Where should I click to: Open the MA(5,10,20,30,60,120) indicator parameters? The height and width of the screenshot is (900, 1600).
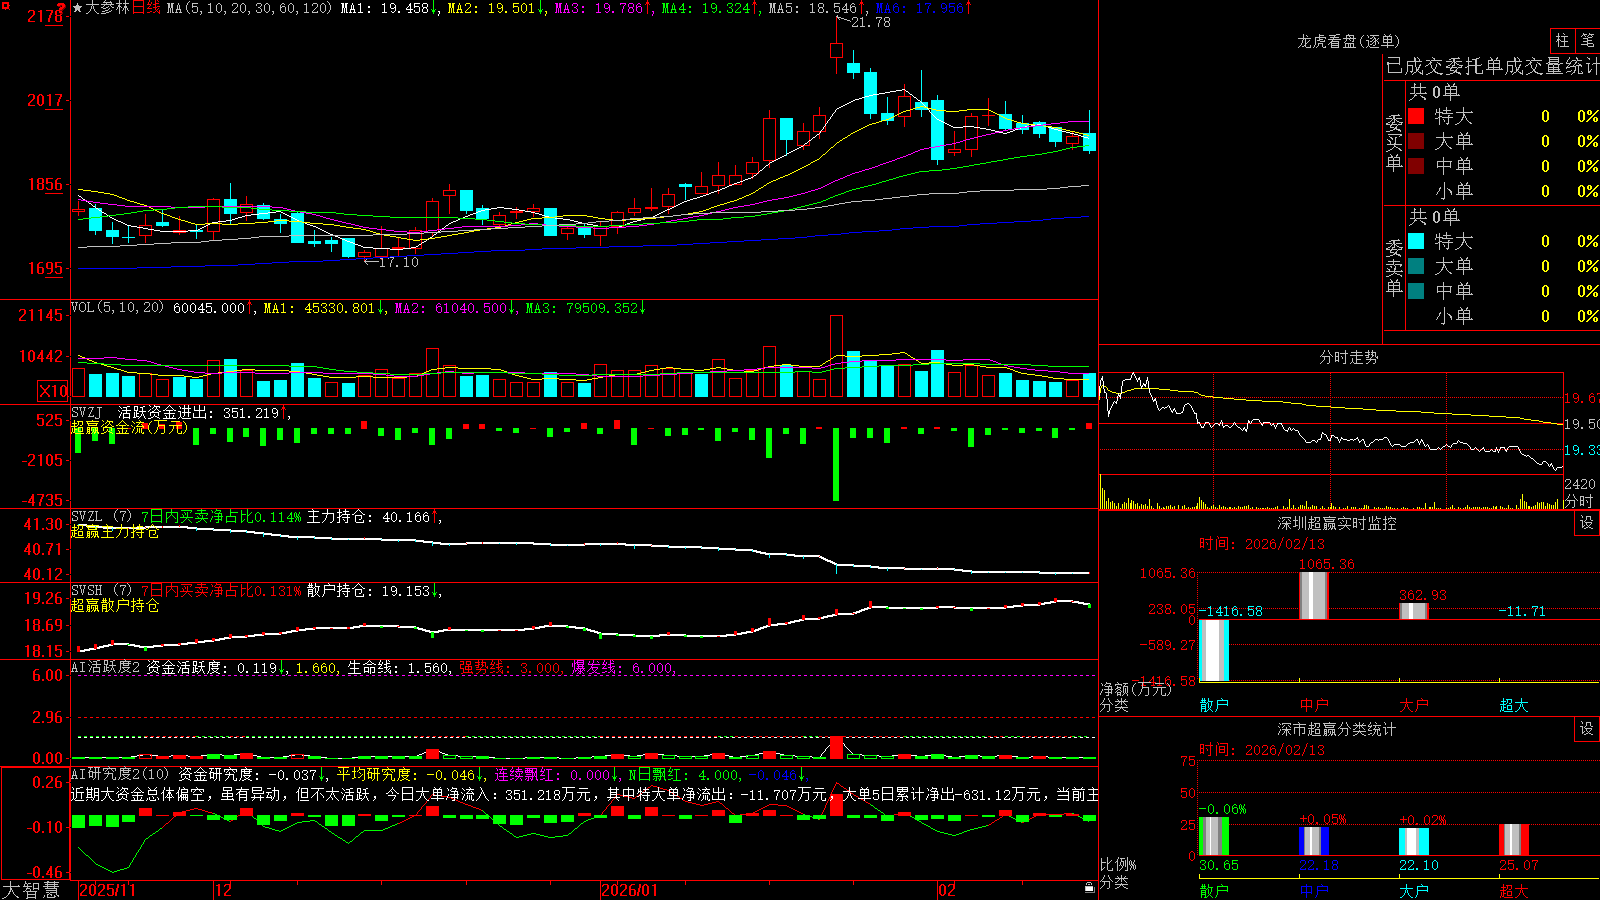[x=249, y=8]
